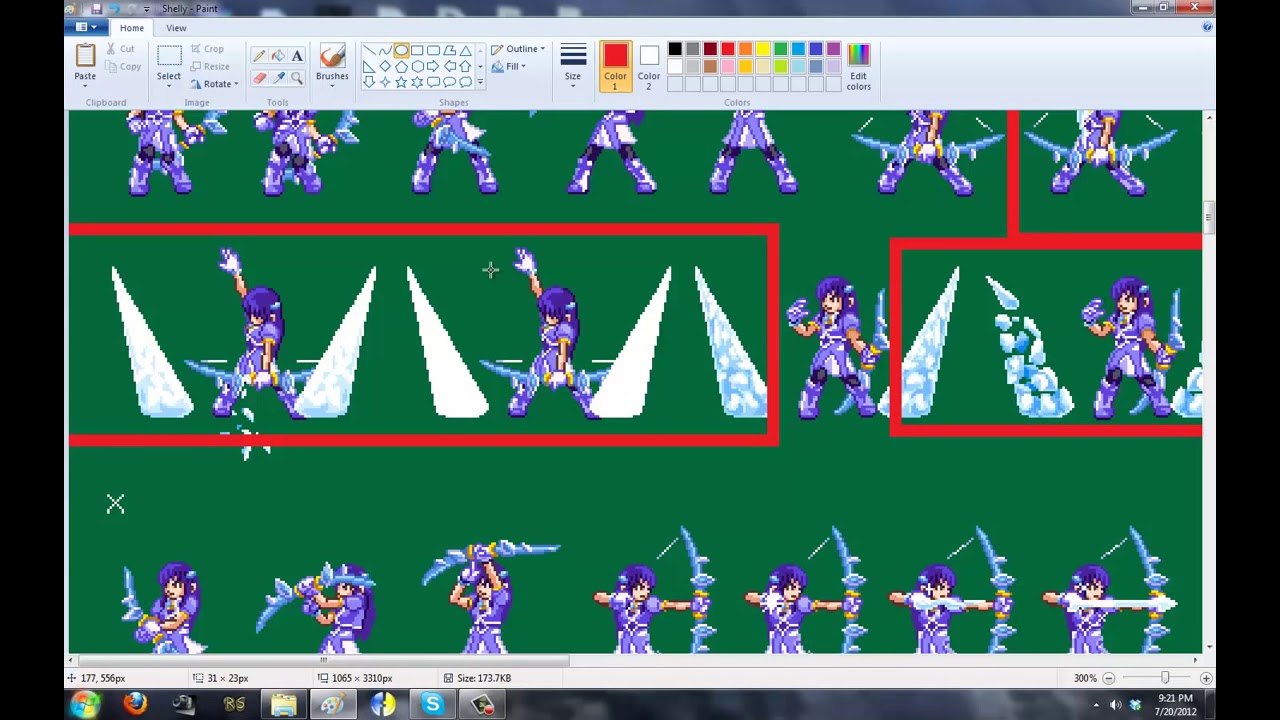
Task: Click the Resize button
Action: pos(209,67)
